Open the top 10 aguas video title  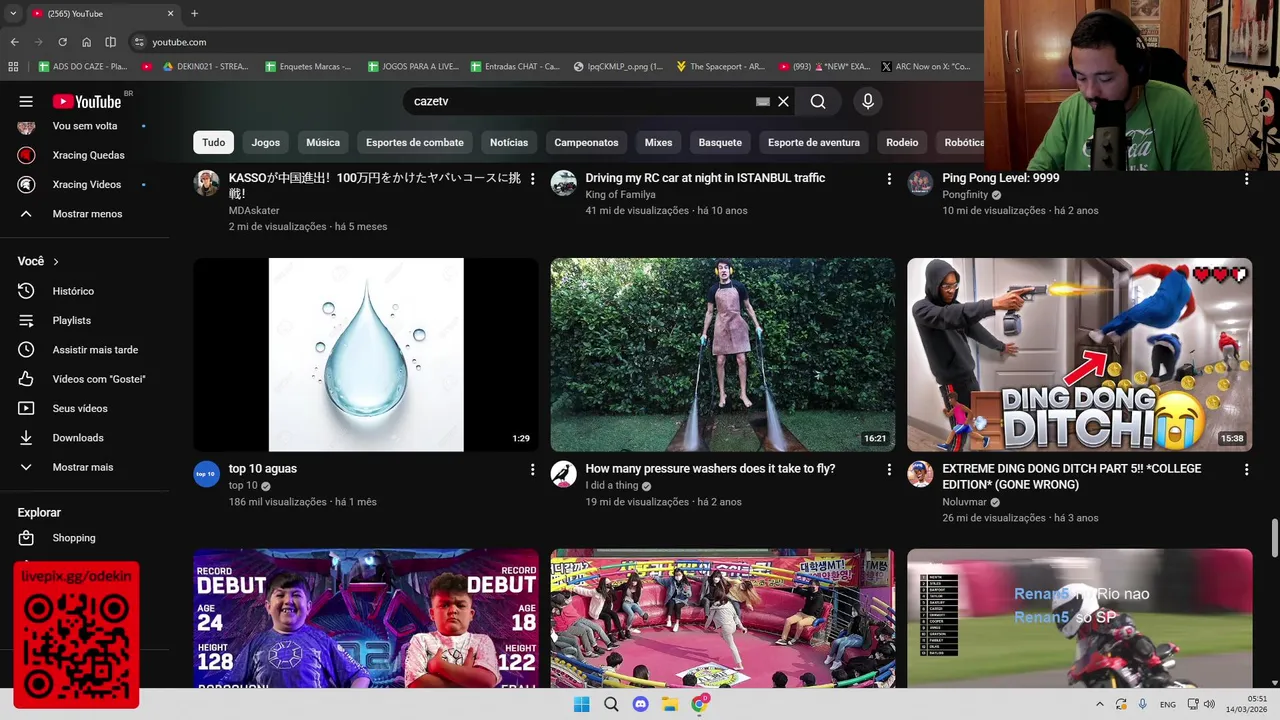[263, 469]
